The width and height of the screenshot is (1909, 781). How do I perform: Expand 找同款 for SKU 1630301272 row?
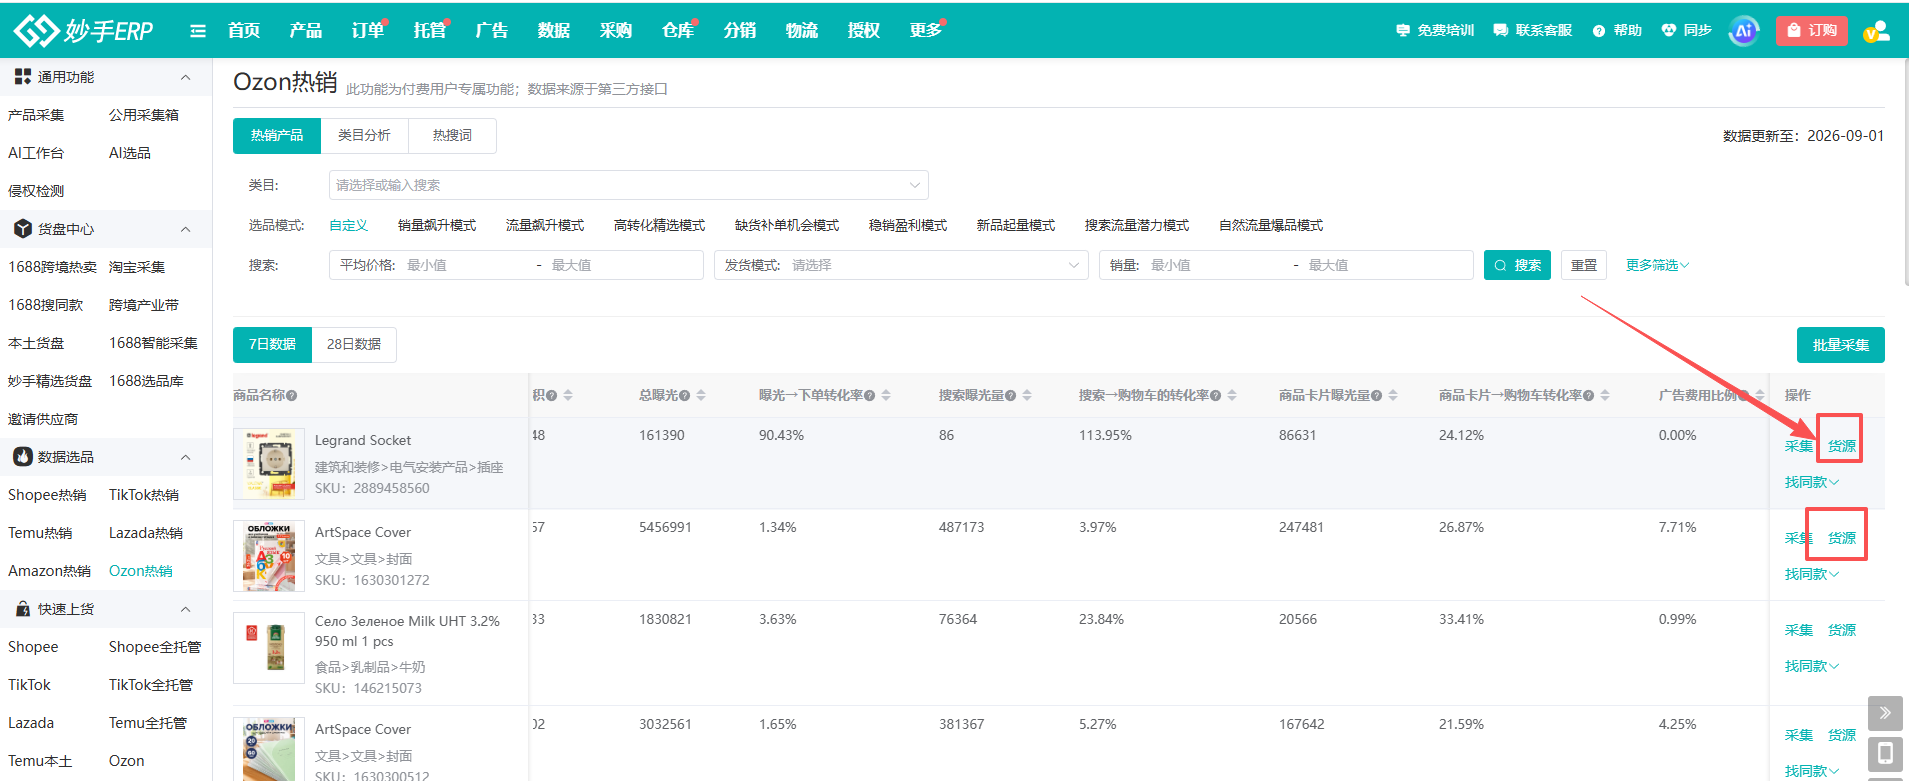pos(1812,574)
